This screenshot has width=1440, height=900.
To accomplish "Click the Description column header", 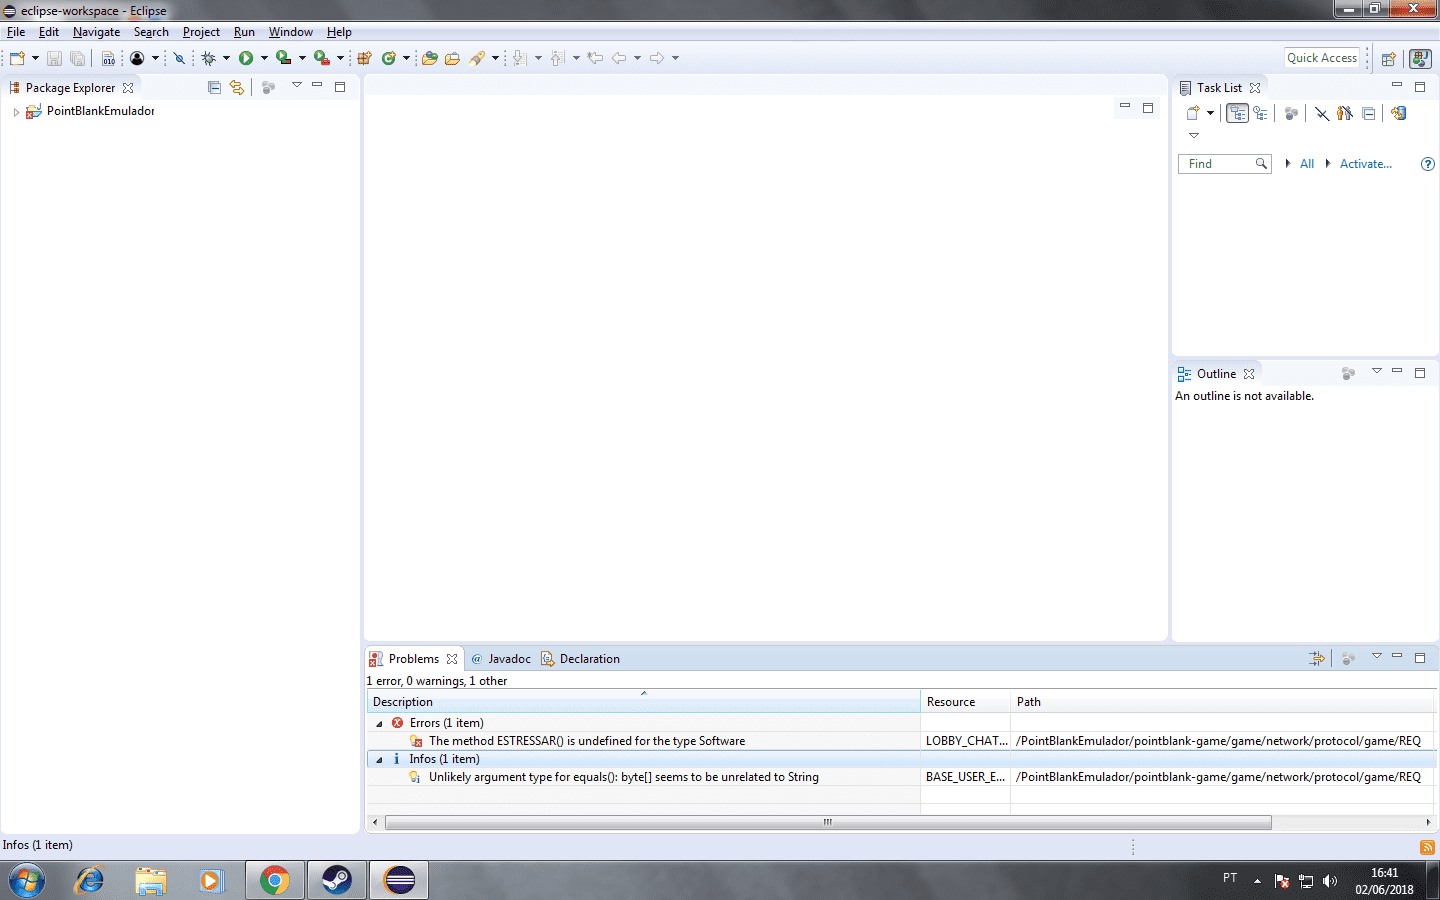I will tap(643, 702).
